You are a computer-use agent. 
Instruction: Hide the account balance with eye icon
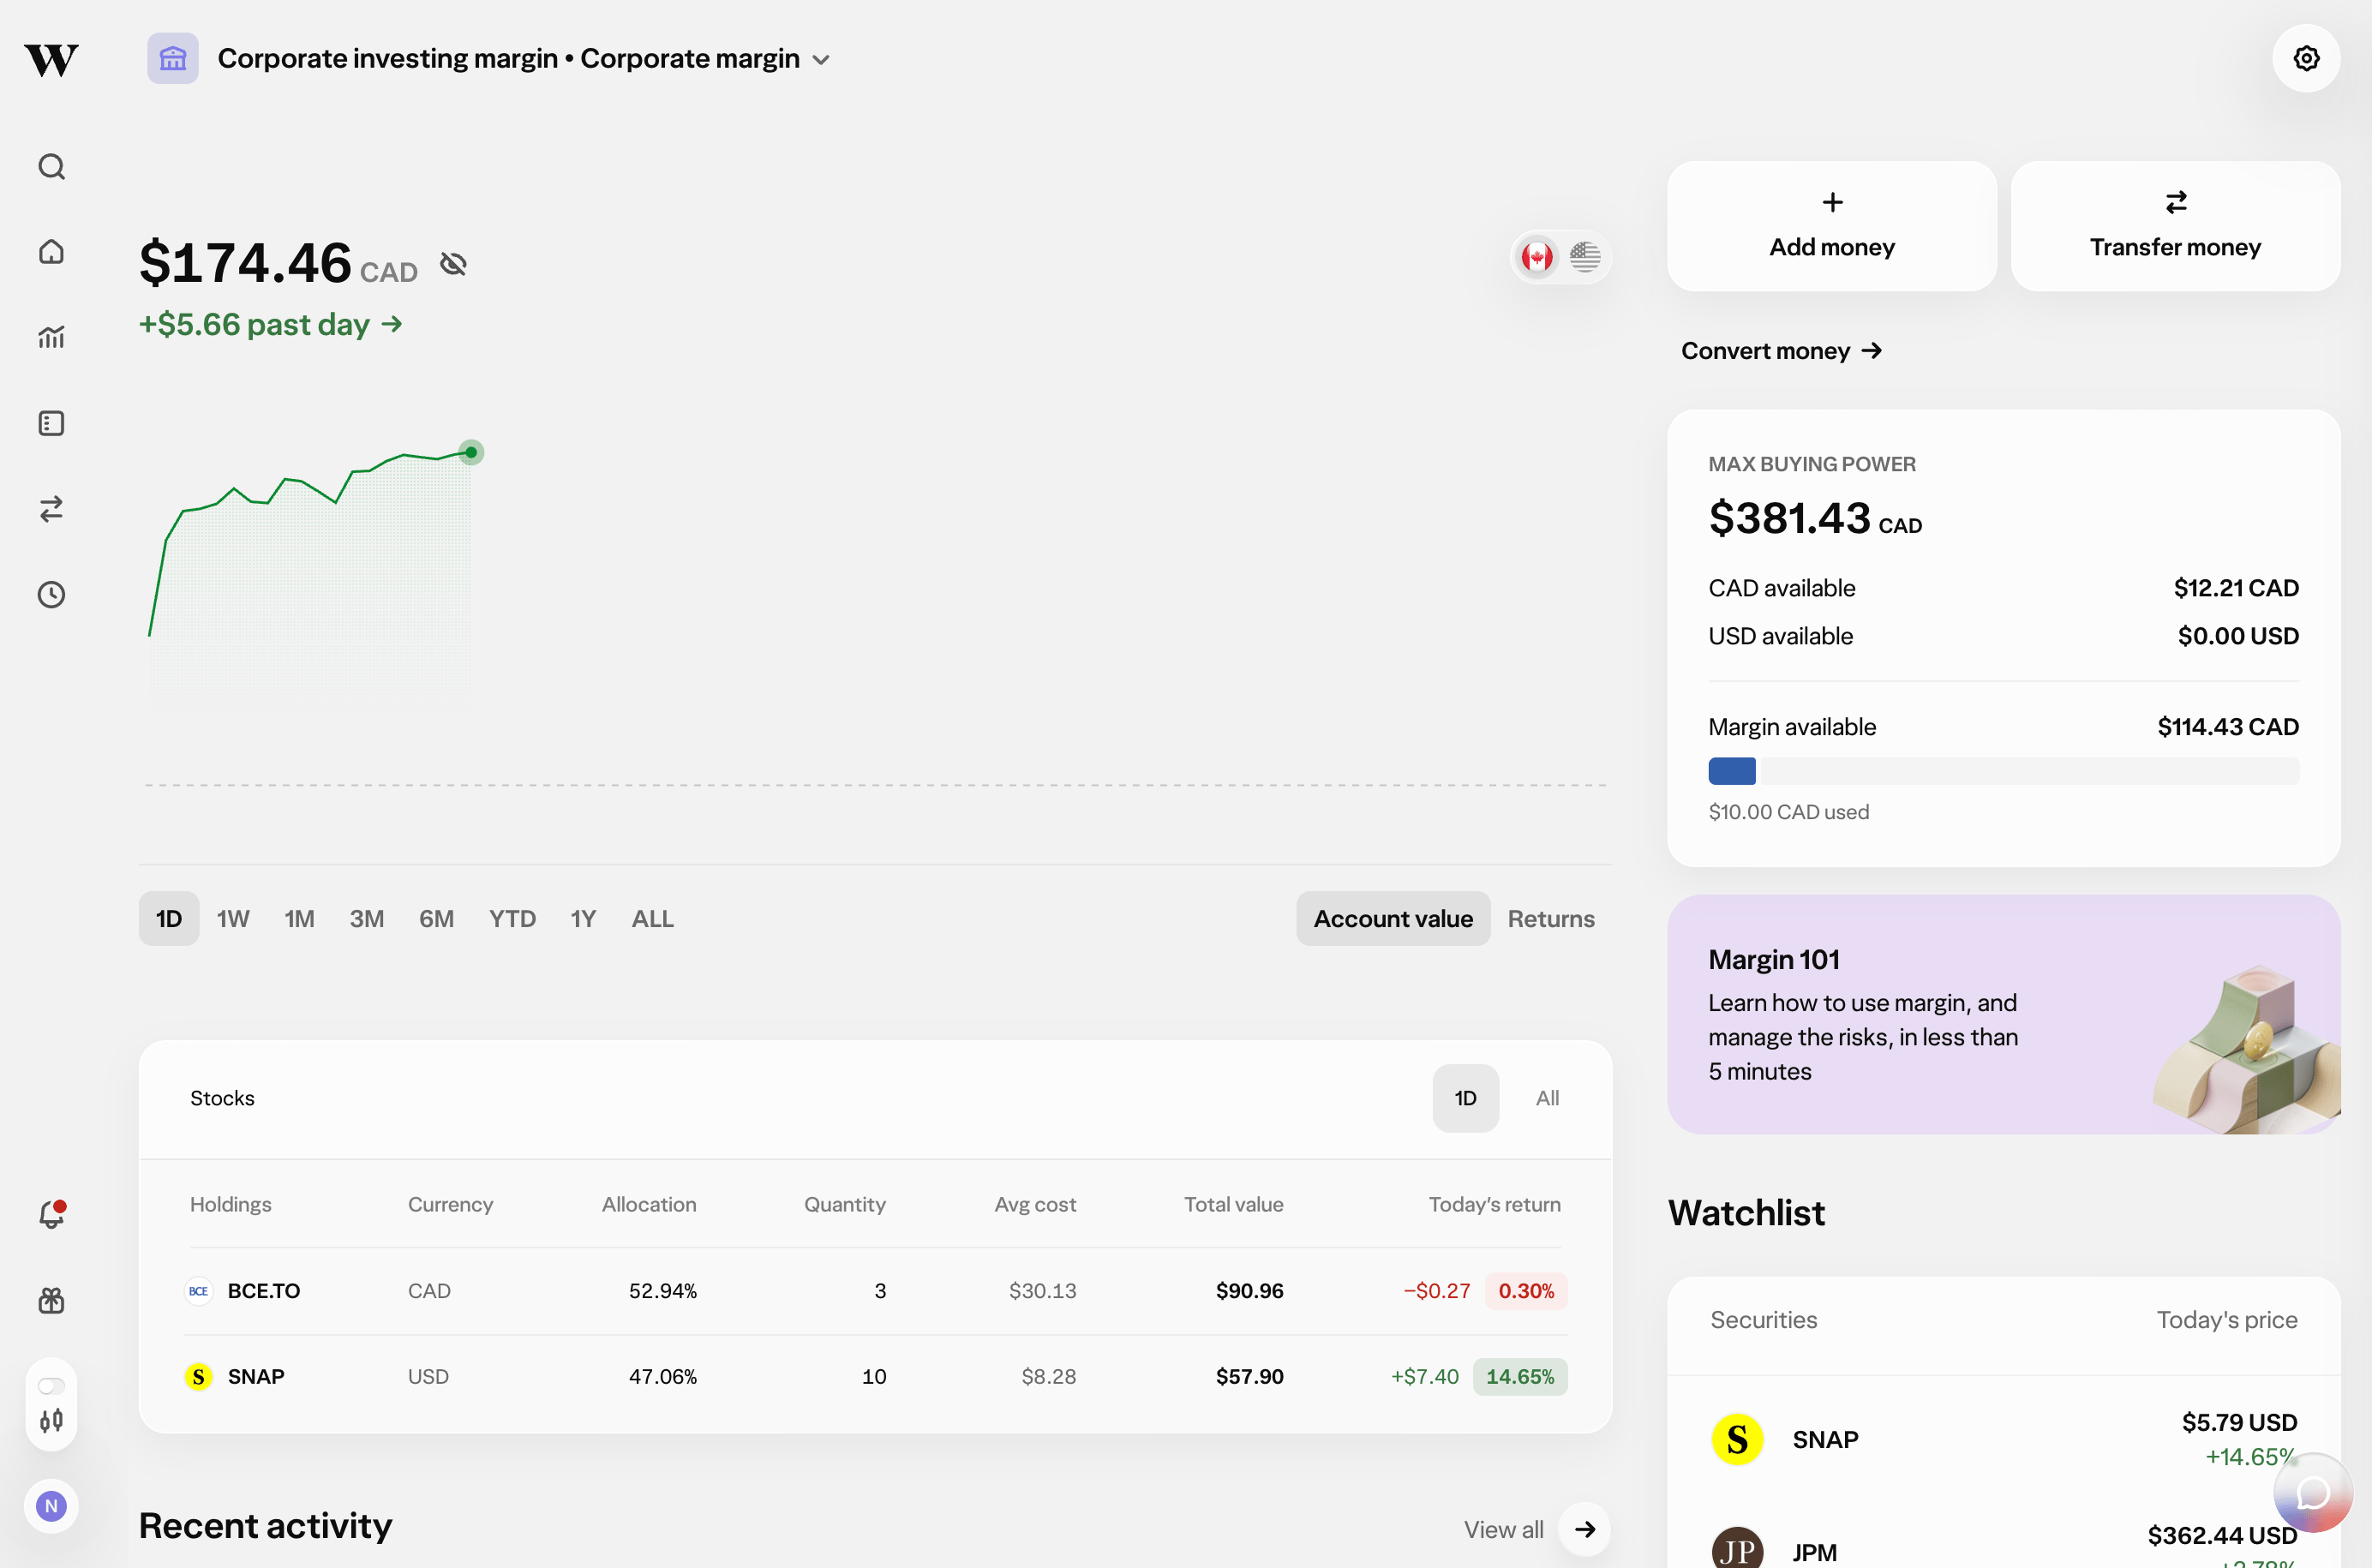pyautogui.click(x=453, y=264)
